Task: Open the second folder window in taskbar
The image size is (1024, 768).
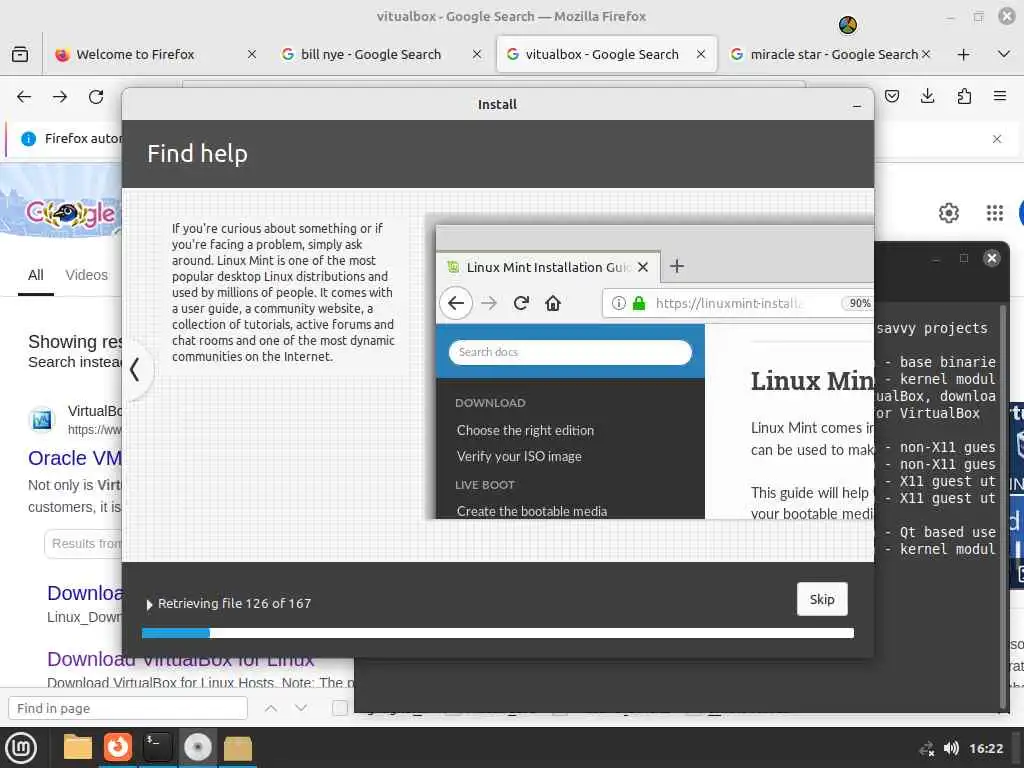Action: point(238,748)
